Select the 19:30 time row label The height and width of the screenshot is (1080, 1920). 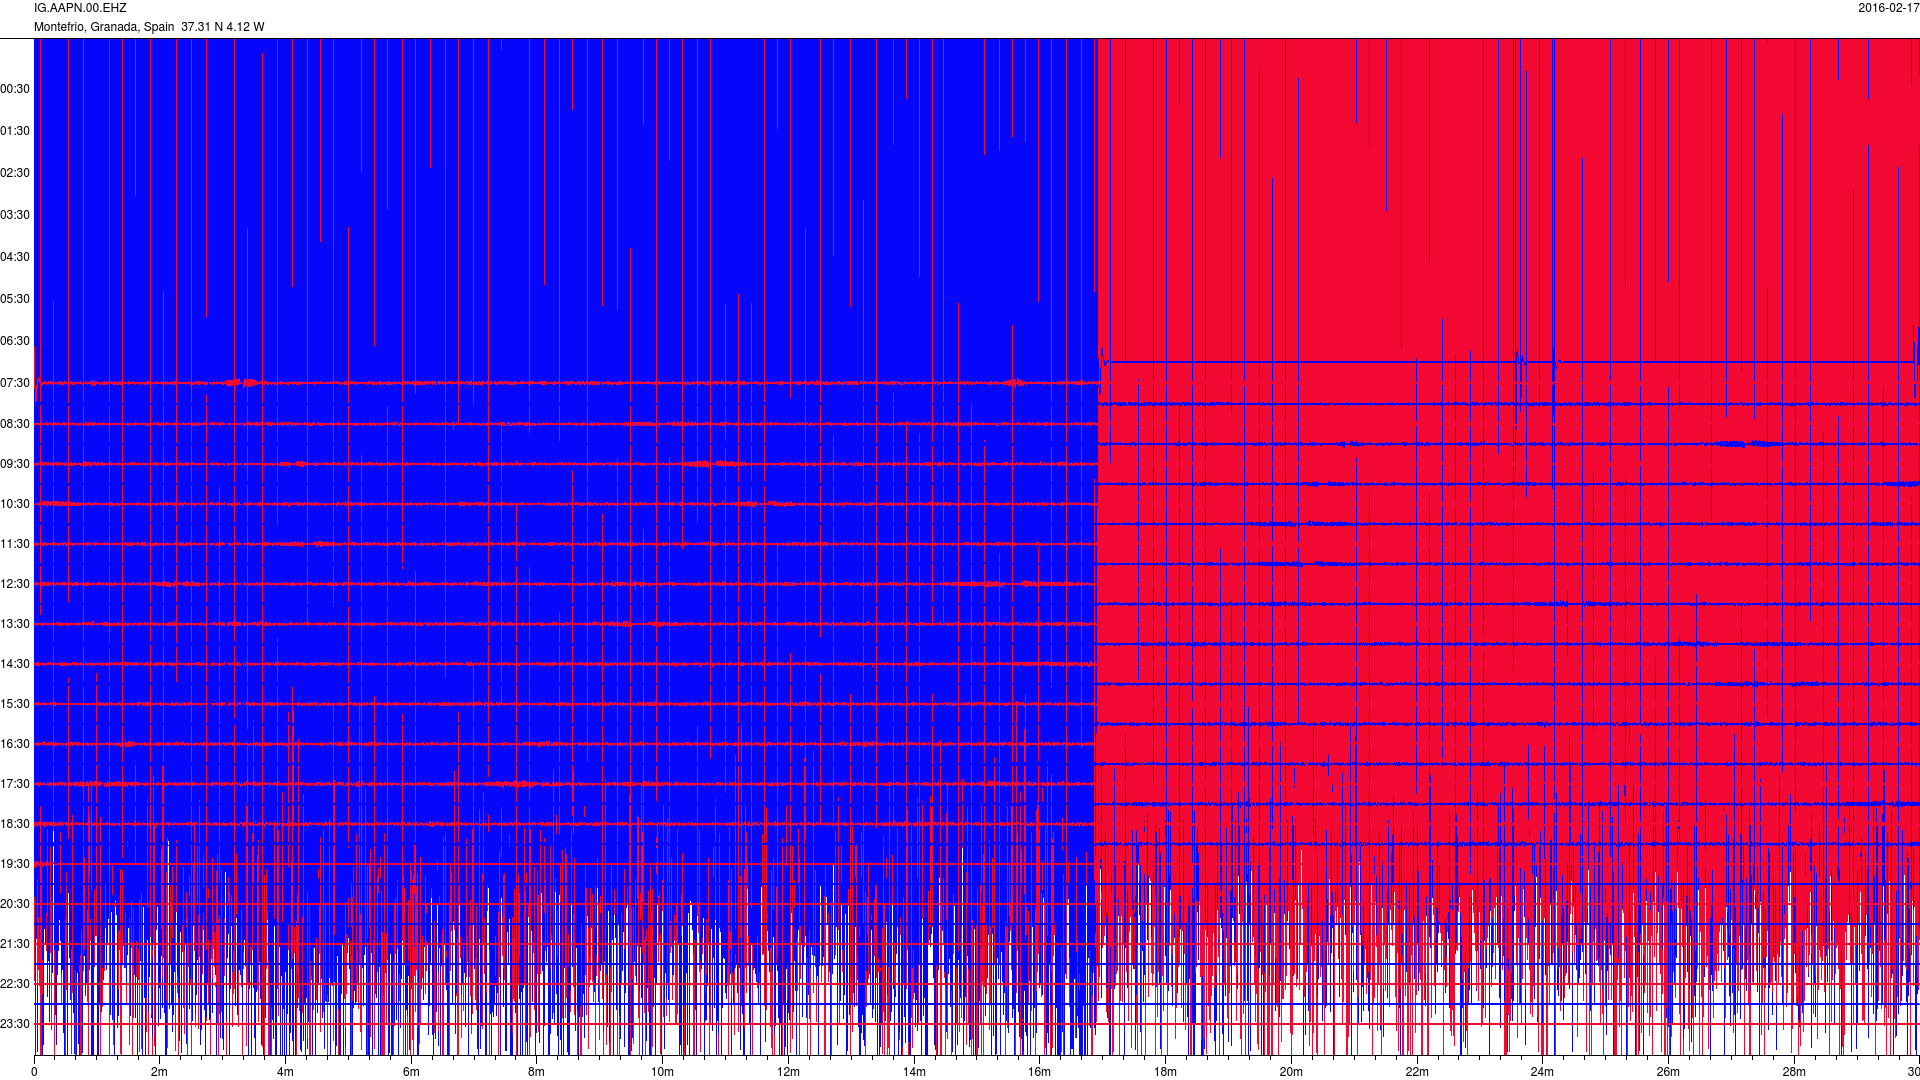15,864
